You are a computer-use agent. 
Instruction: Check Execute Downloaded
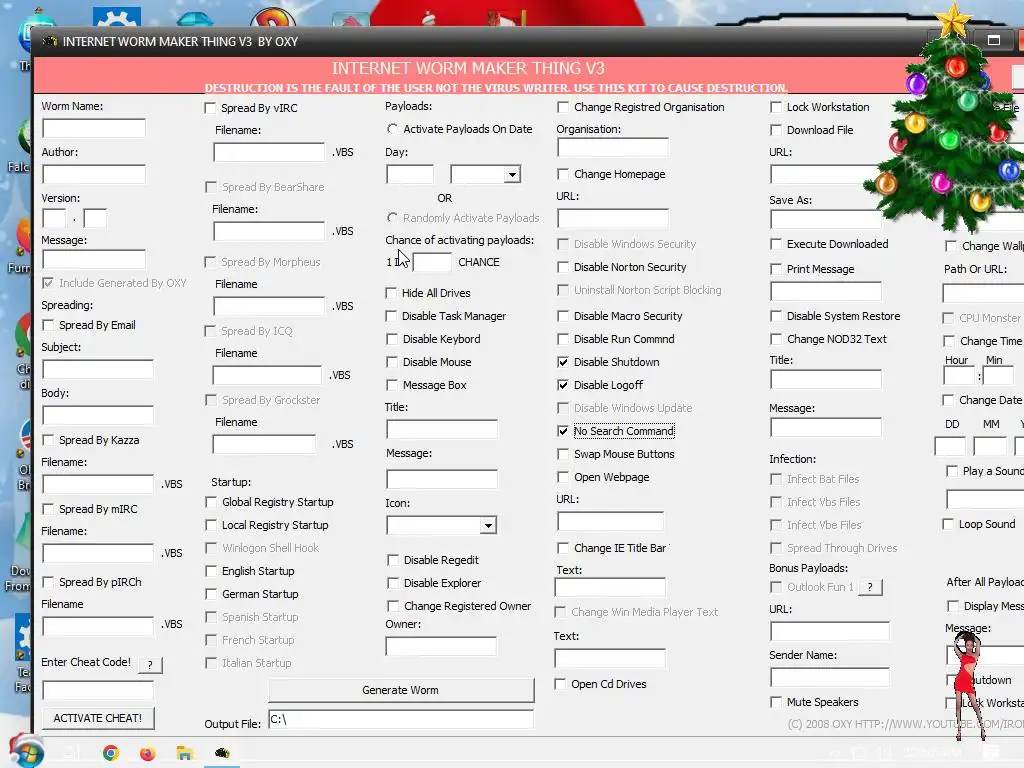(x=776, y=244)
